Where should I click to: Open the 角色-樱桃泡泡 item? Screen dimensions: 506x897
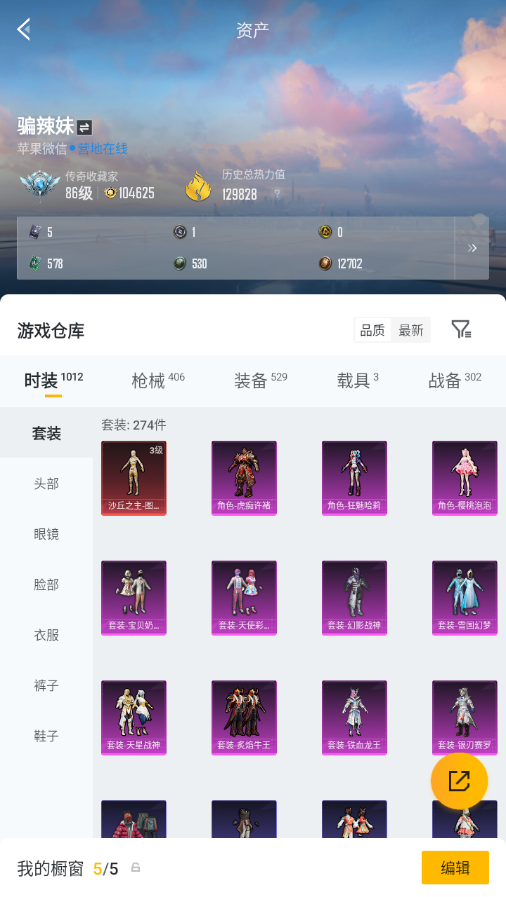point(465,478)
